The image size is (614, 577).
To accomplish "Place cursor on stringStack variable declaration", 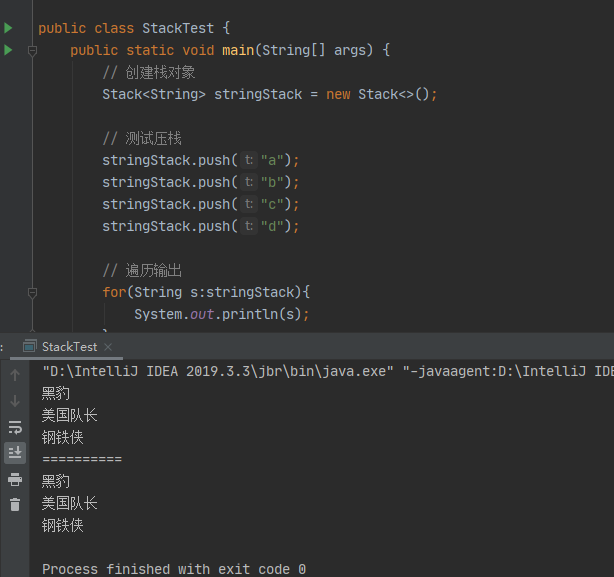I will (258, 94).
